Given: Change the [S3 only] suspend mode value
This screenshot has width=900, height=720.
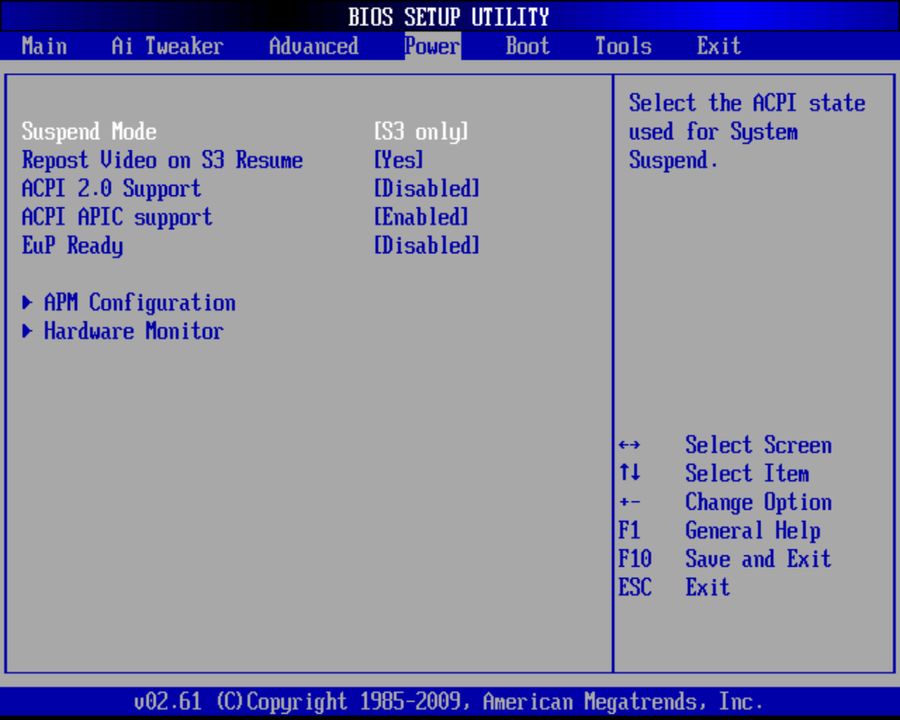Looking at the screenshot, I should (x=421, y=131).
